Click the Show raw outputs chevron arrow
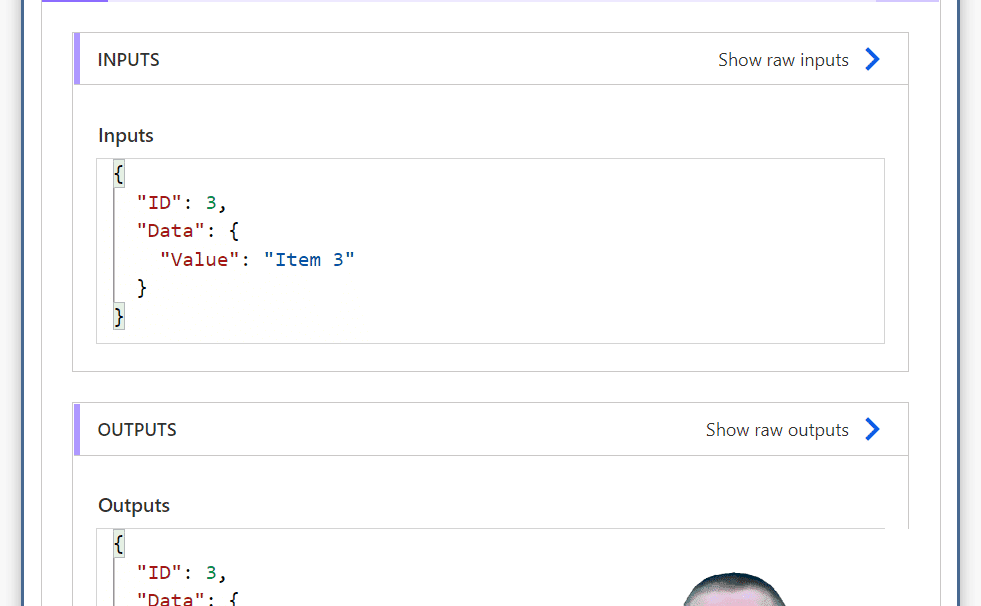This screenshot has height=606, width=981. pyautogui.click(x=872, y=430)
